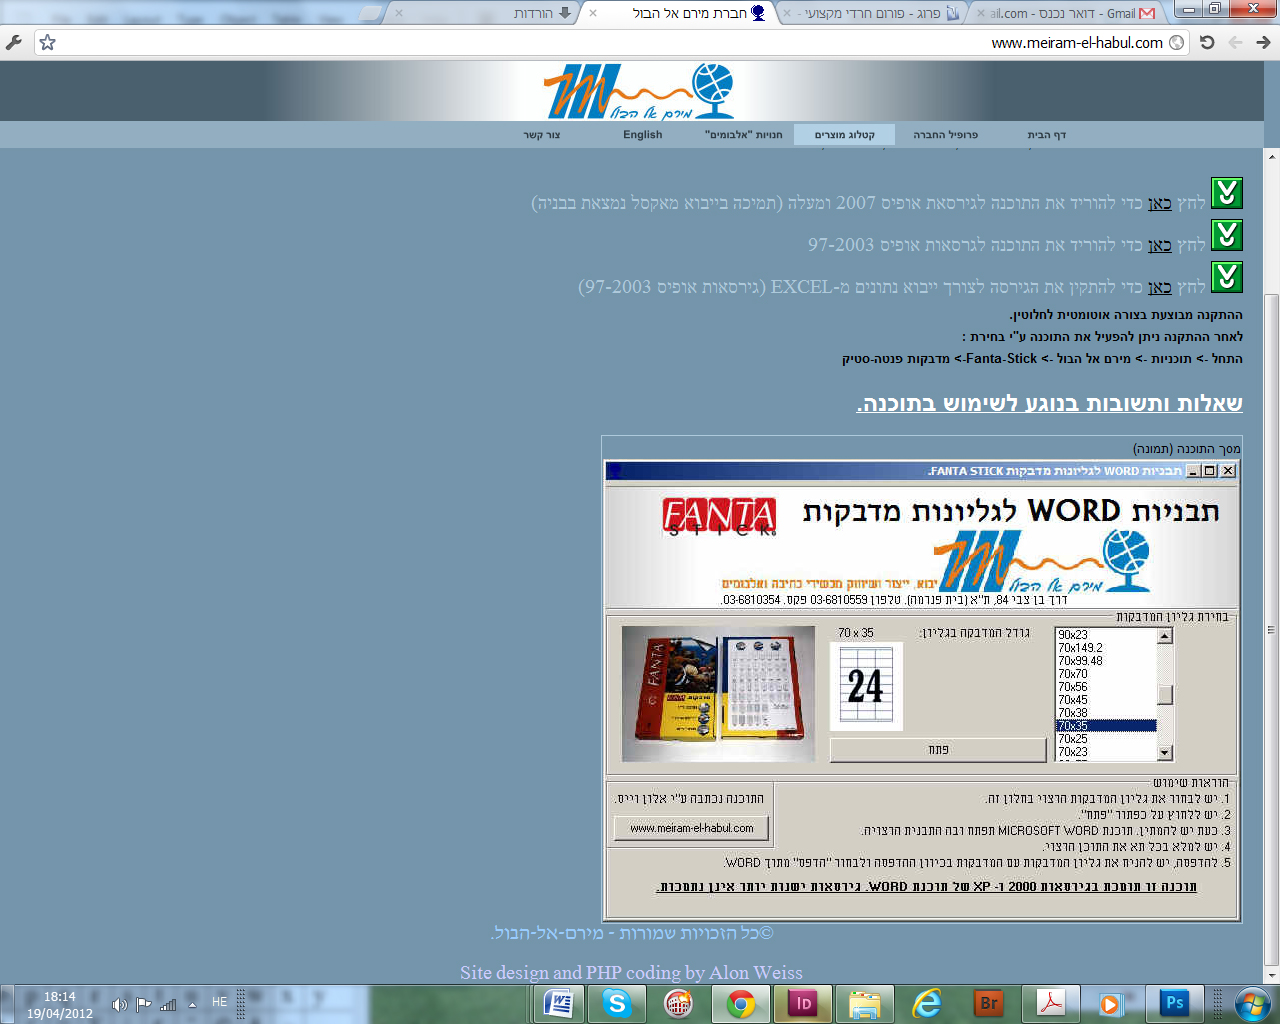This screenshot has width=1280, height=1024.
Task: Click the Chrome icon in the taskbar
Action: tap(740, 1003)
